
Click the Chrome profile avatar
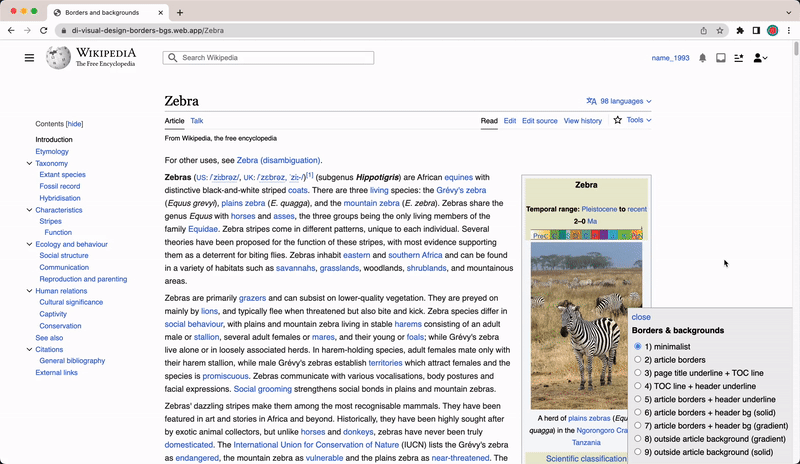[772, 31]
